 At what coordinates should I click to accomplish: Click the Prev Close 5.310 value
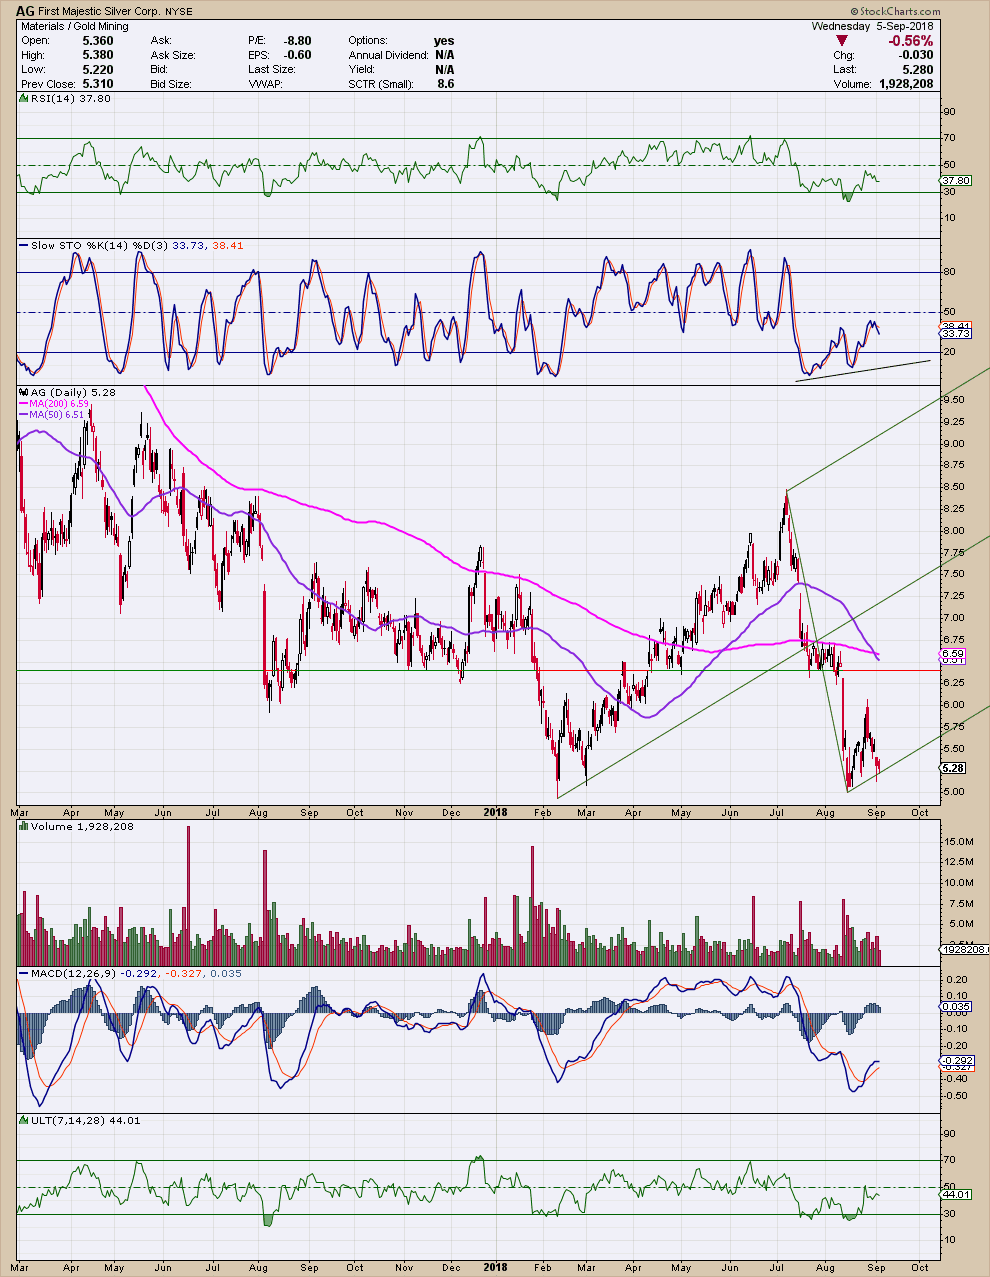pyautogui.click(x=98, y=84)
